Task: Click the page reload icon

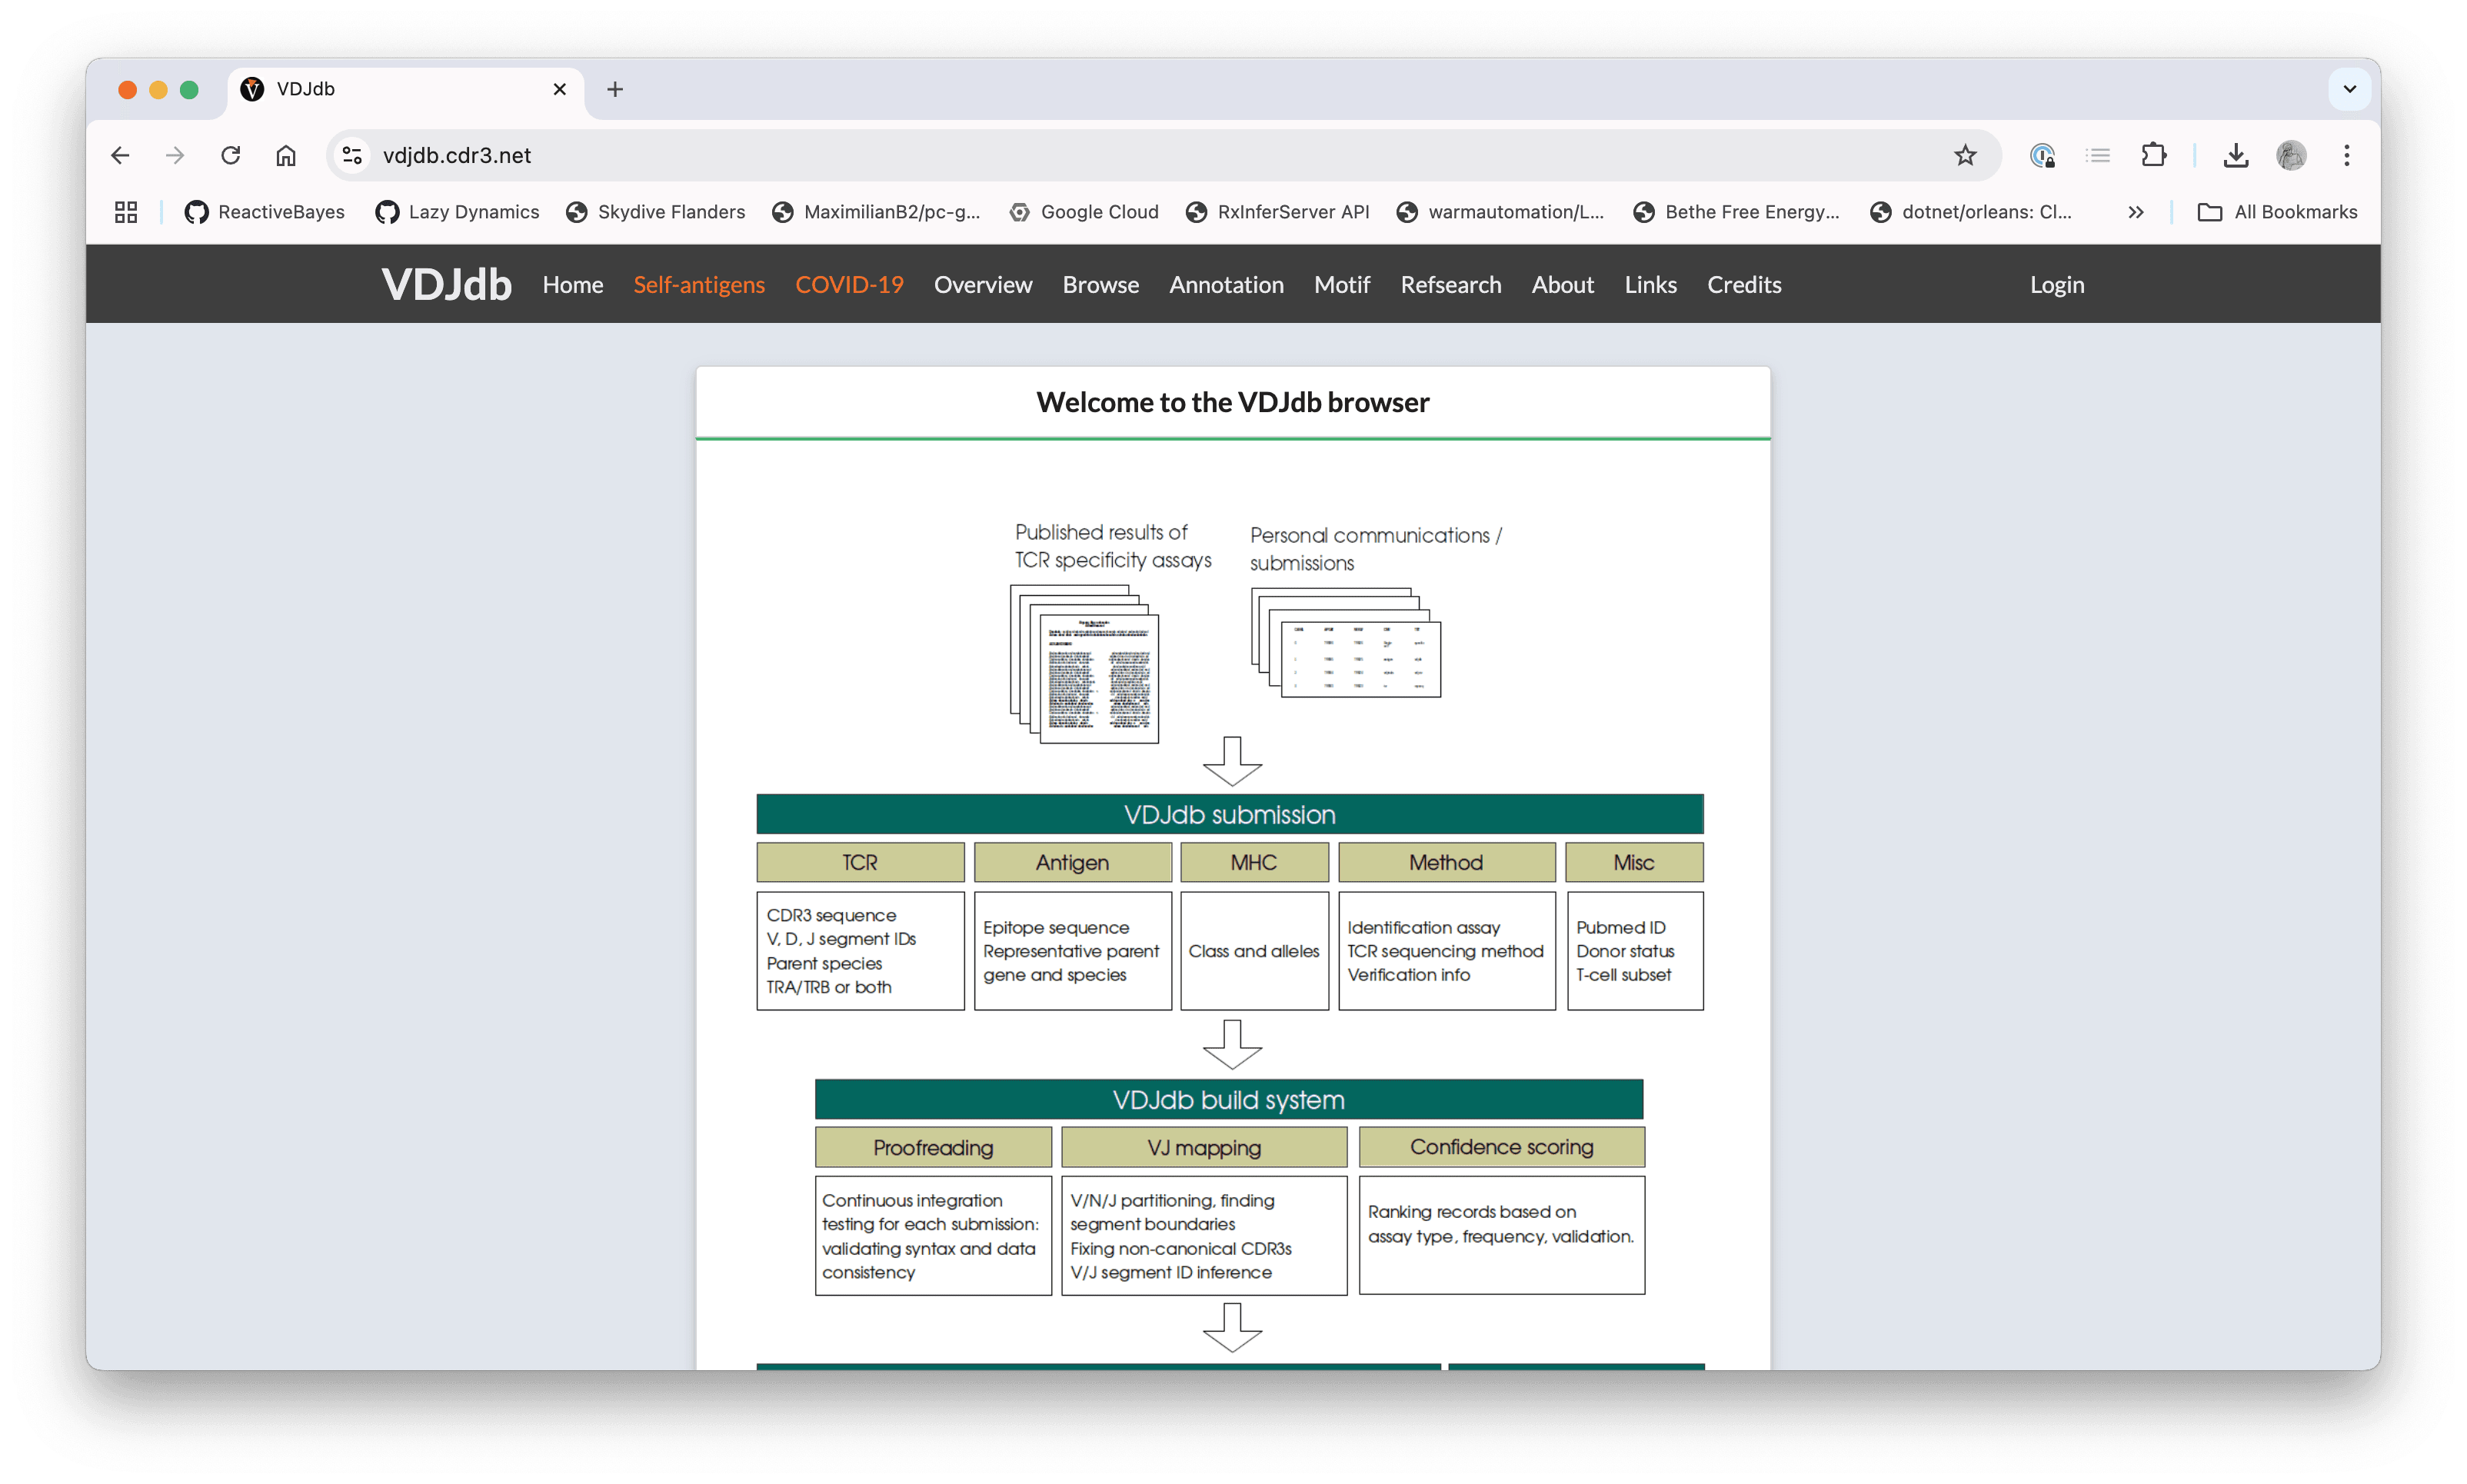Action: 231,155
